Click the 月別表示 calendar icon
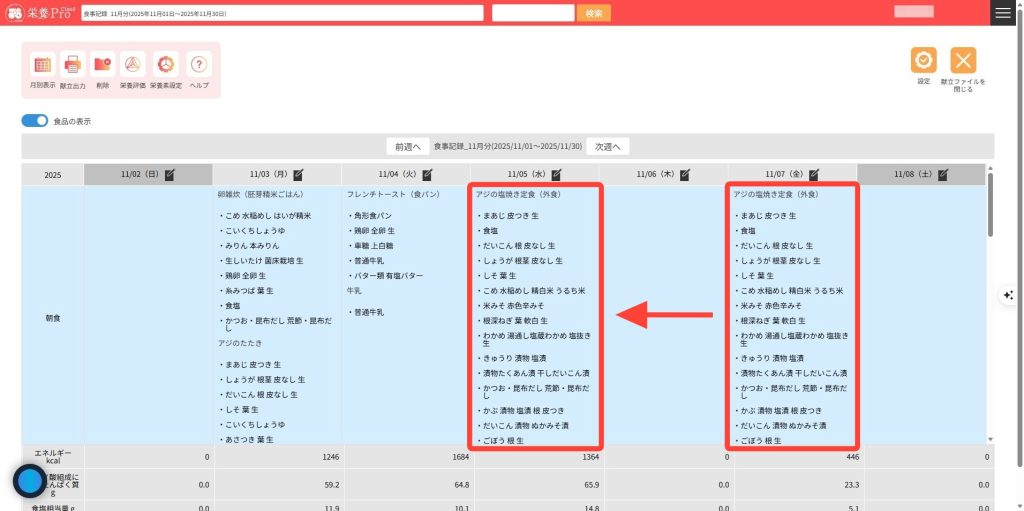This screenshot has width=1024, height=511. (x=43, y=65)
